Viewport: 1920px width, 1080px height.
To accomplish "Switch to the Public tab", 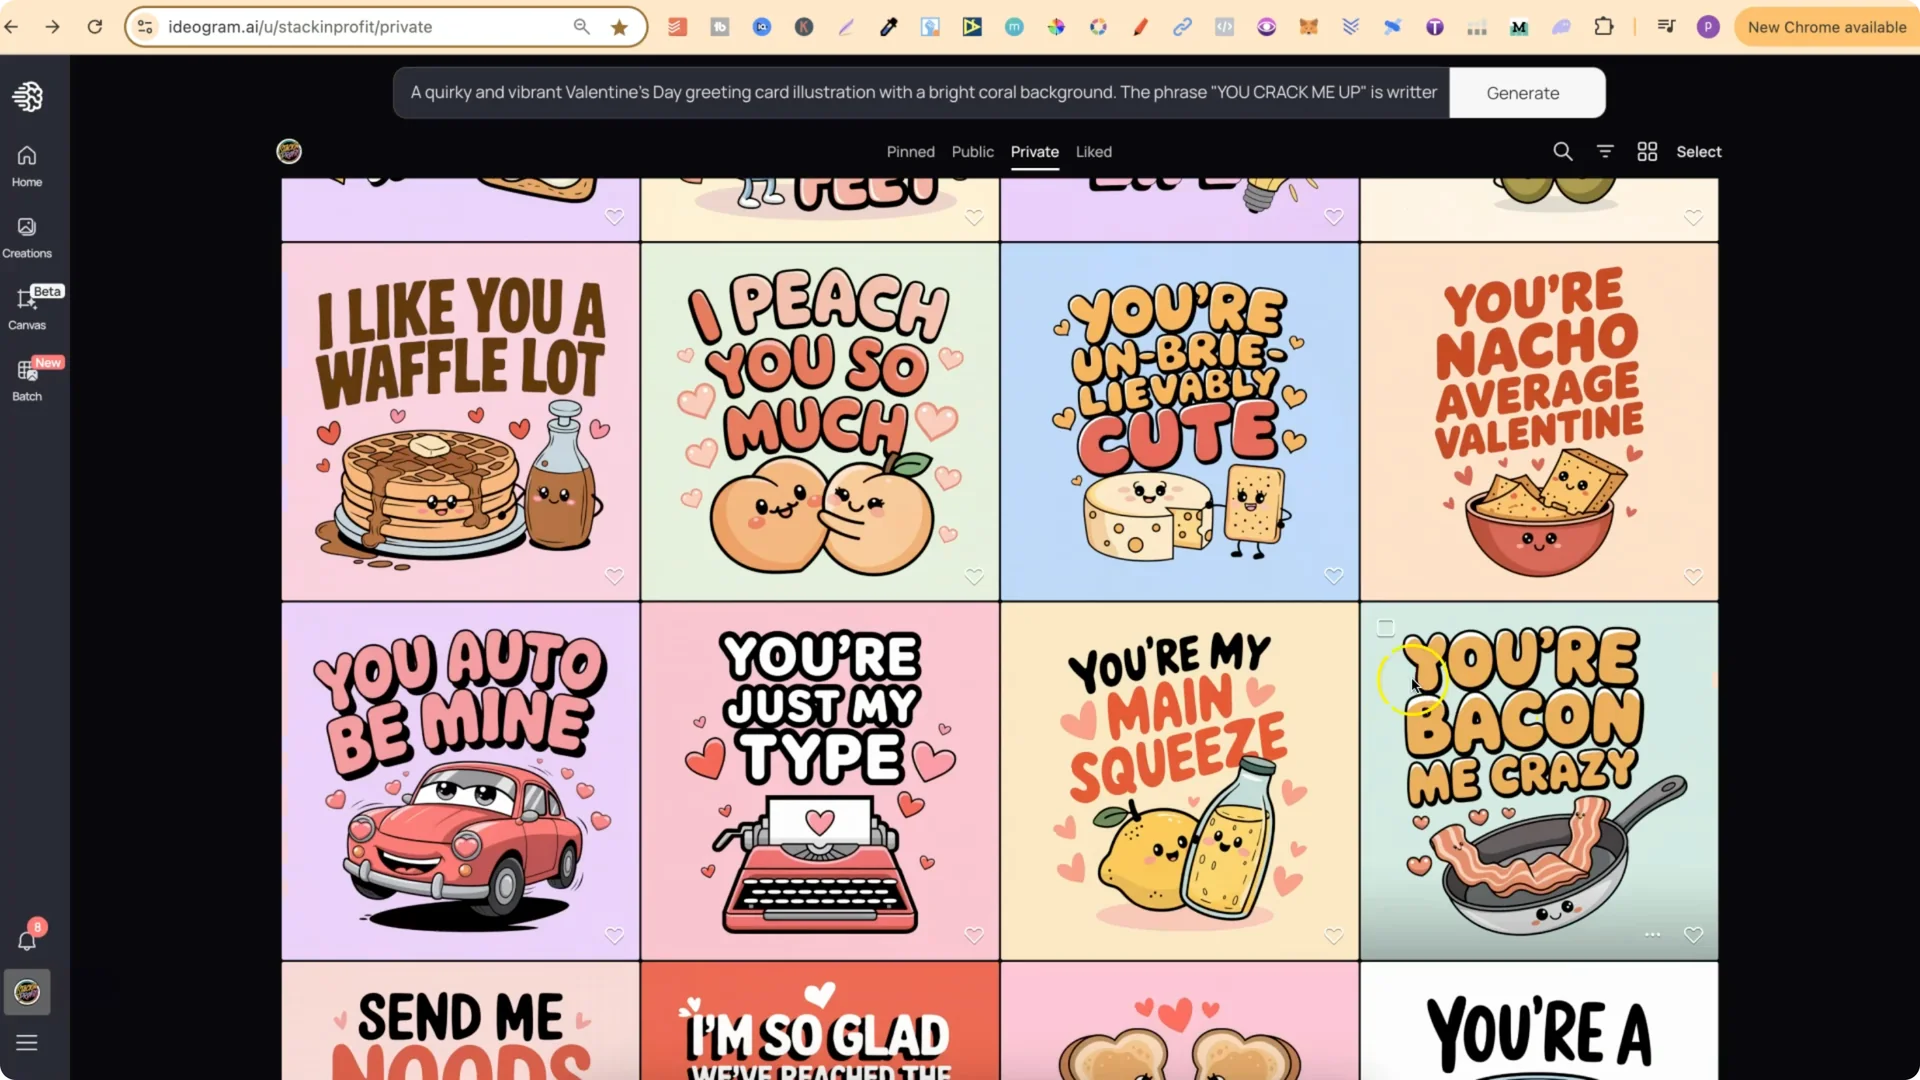I will pyautogui.click(x=972, y=151).
